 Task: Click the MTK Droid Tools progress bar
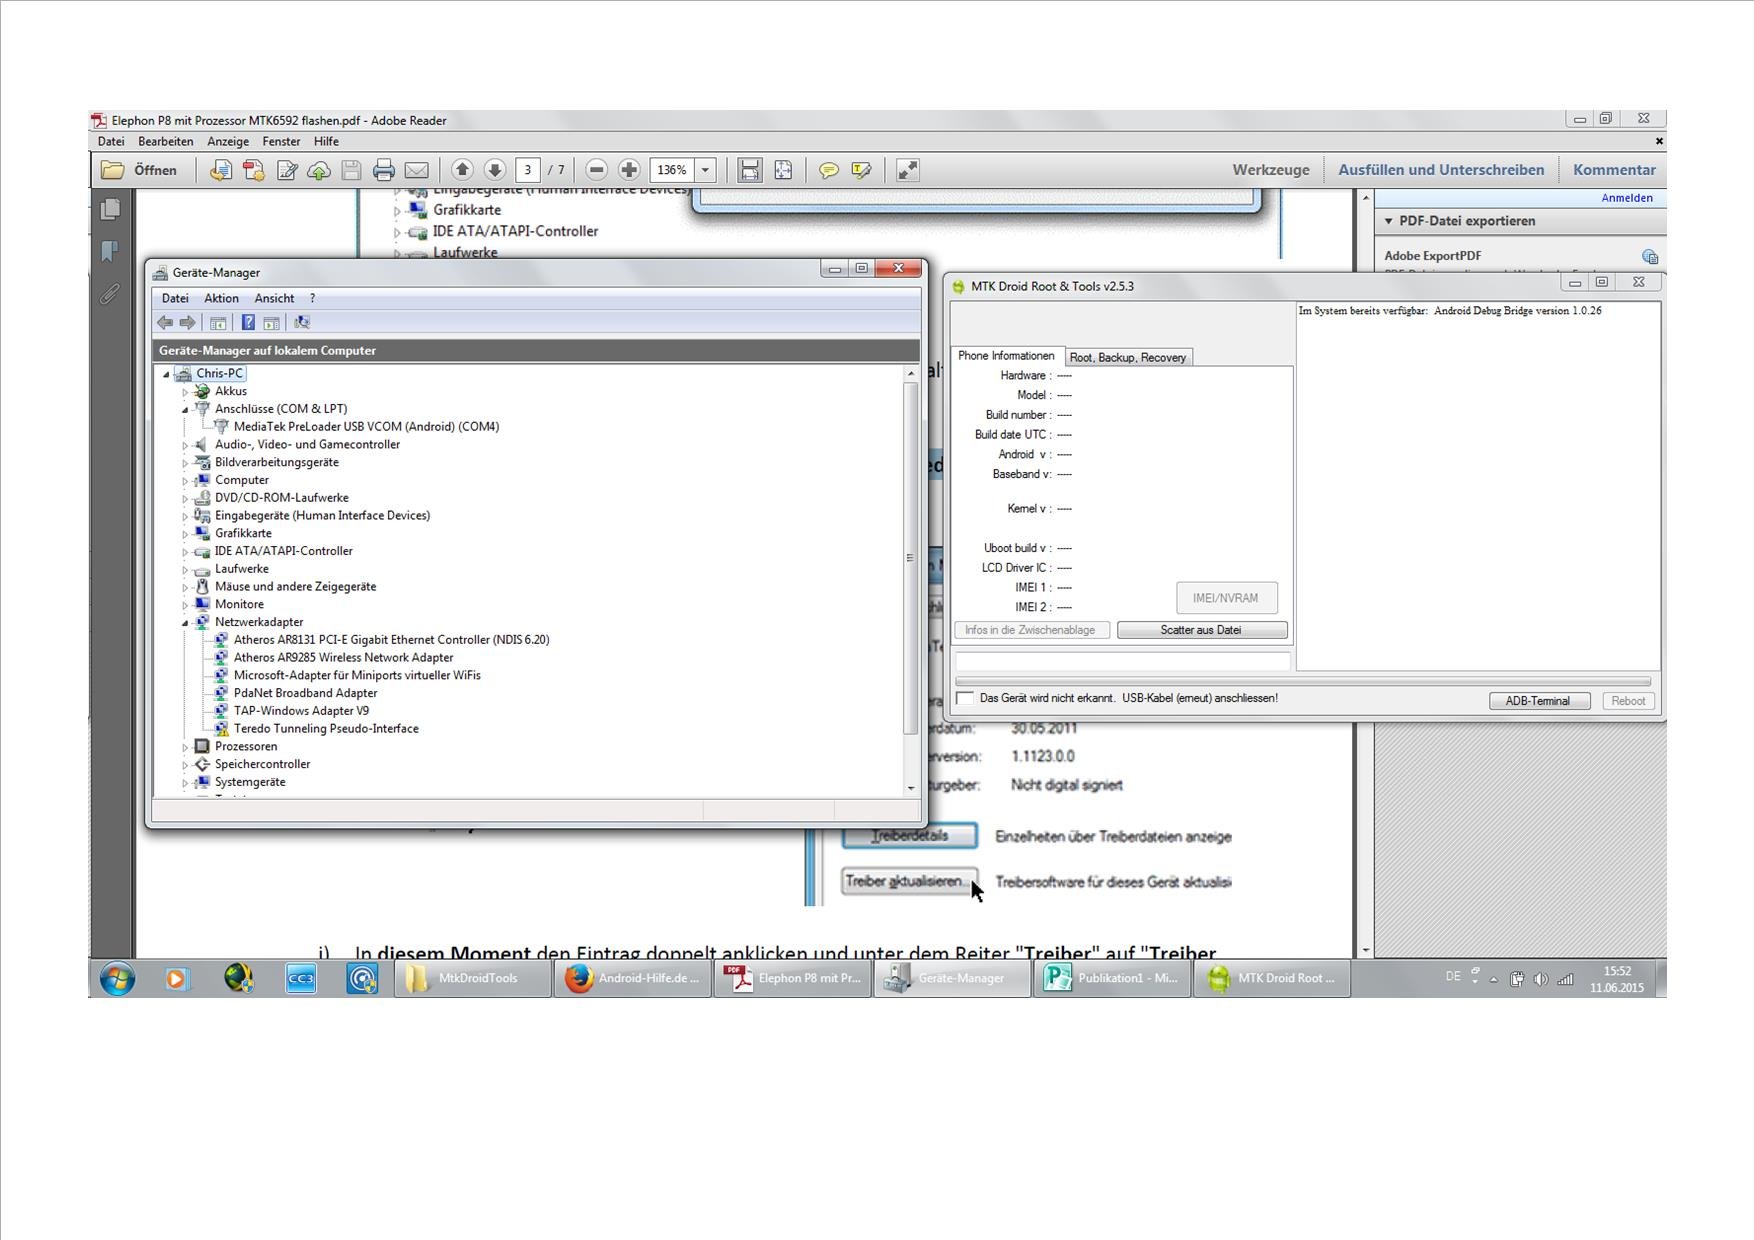1302,681
